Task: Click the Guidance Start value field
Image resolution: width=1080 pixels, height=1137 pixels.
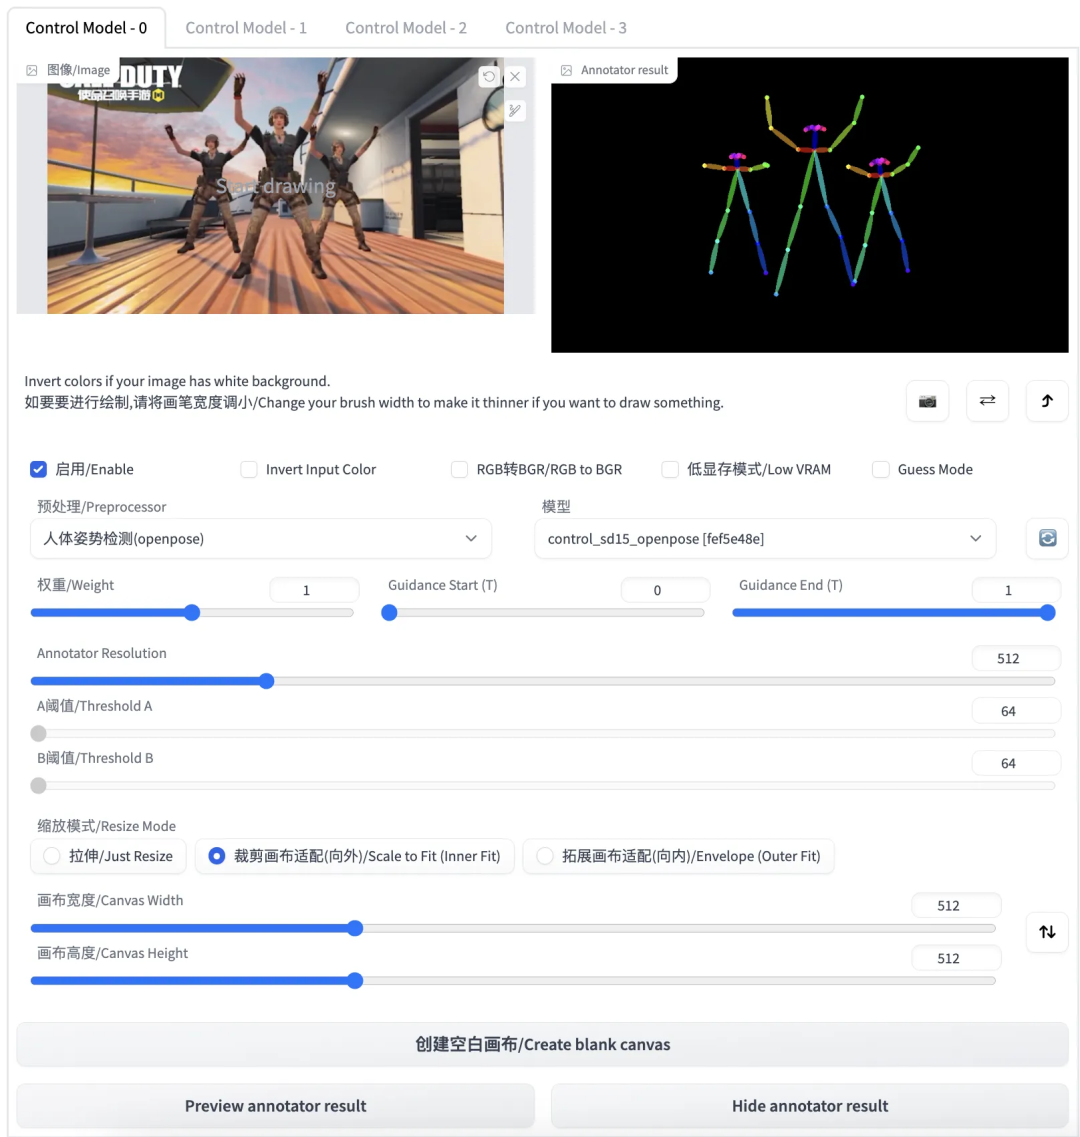Action: pyautogui.click(x=665, y=590)
